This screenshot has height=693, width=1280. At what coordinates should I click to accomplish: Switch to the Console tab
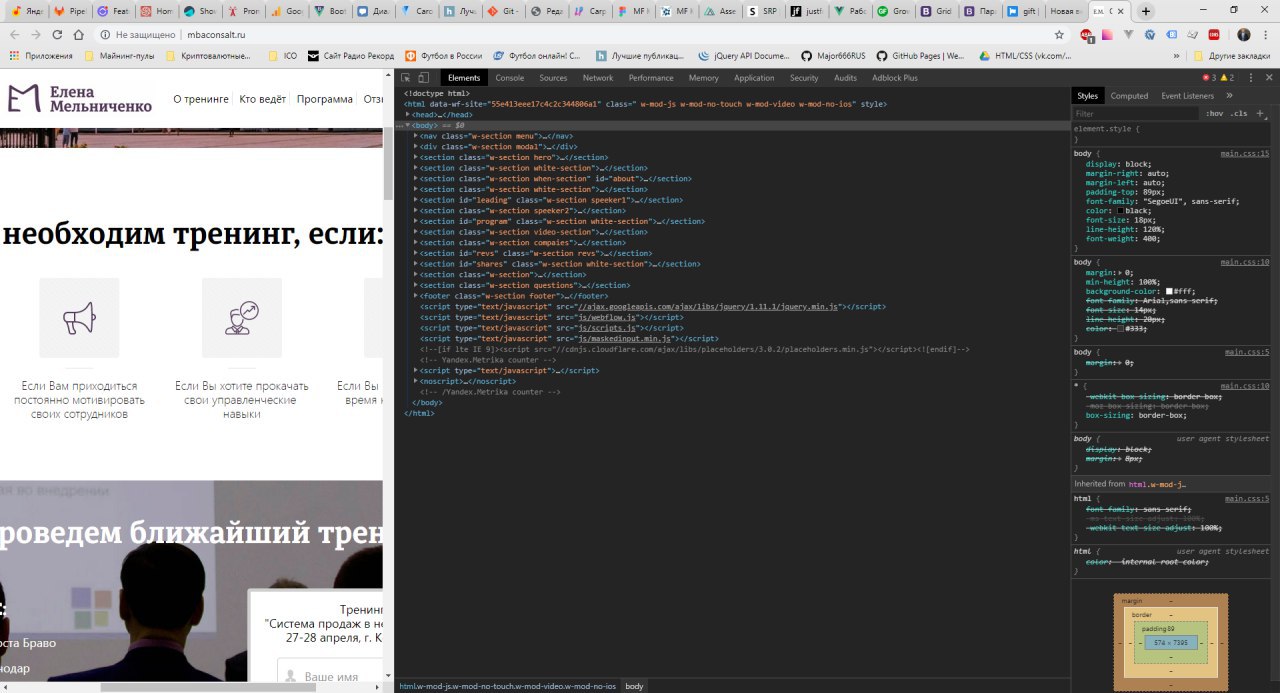510,78
